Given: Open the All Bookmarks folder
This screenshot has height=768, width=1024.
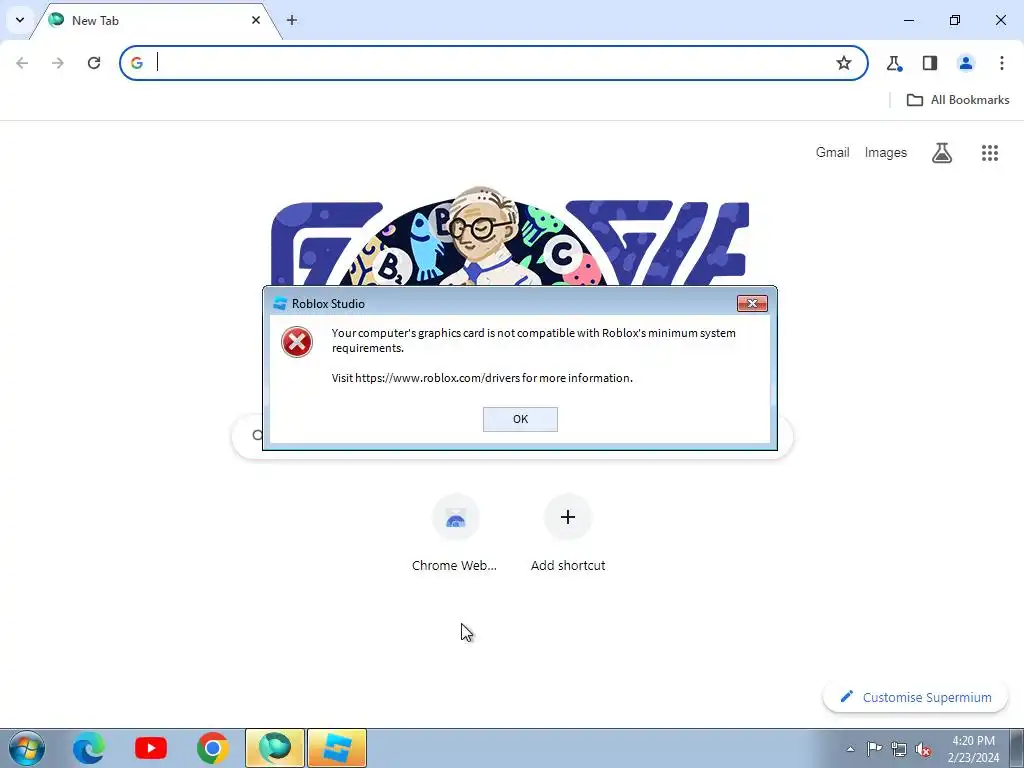Looking at the screenshot, I should pyautogui.click(x=958, y=100).
